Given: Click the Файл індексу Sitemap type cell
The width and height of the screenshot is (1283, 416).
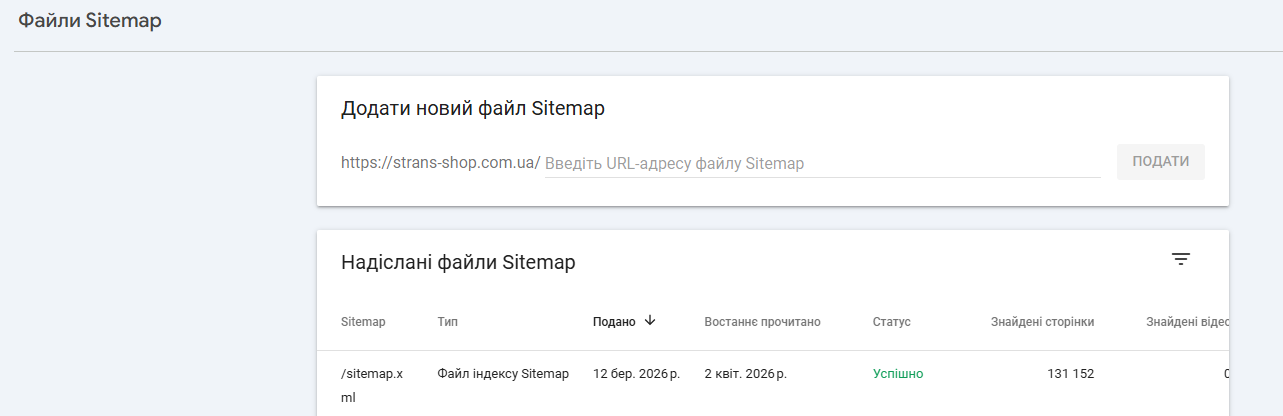Looking at the screenshot, I should (503, 374).
